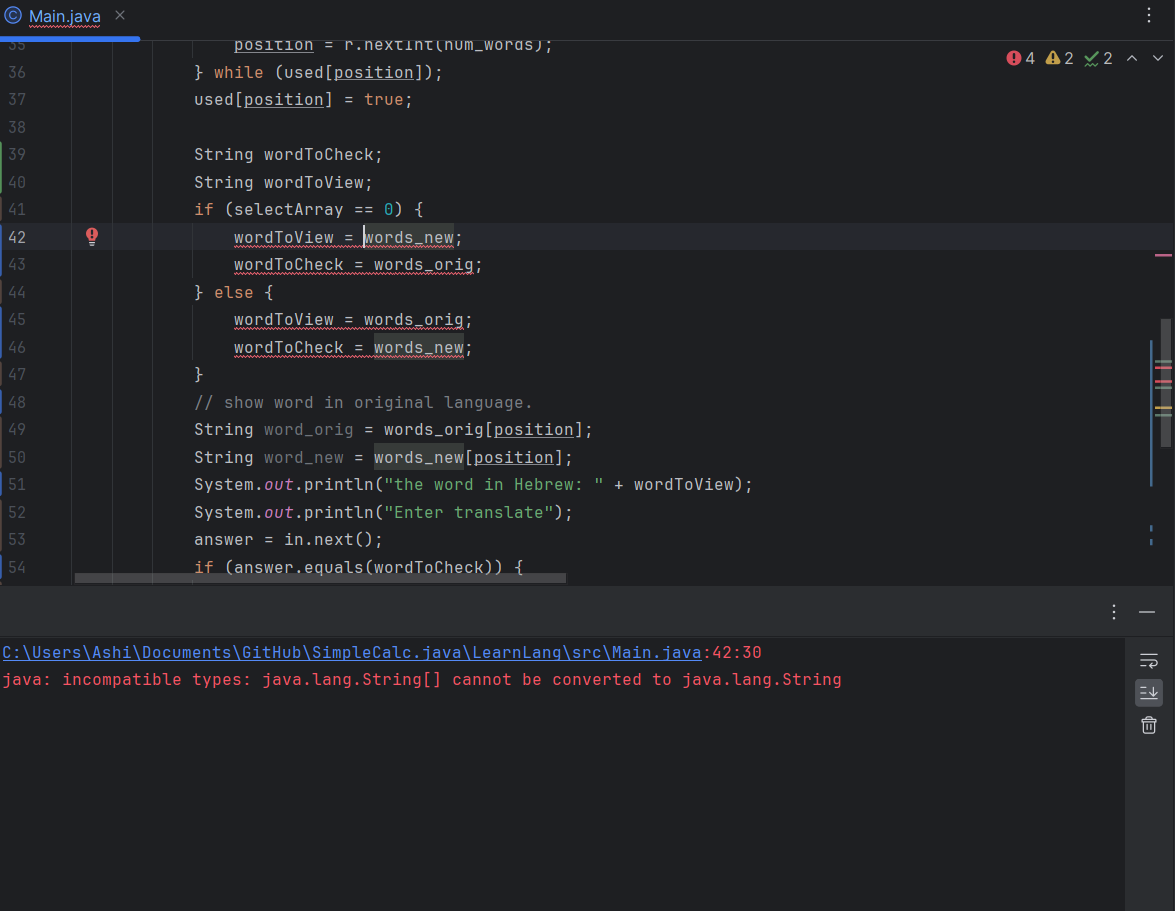Toggle soft-wrap in build output

click(x=1149, y=661)
